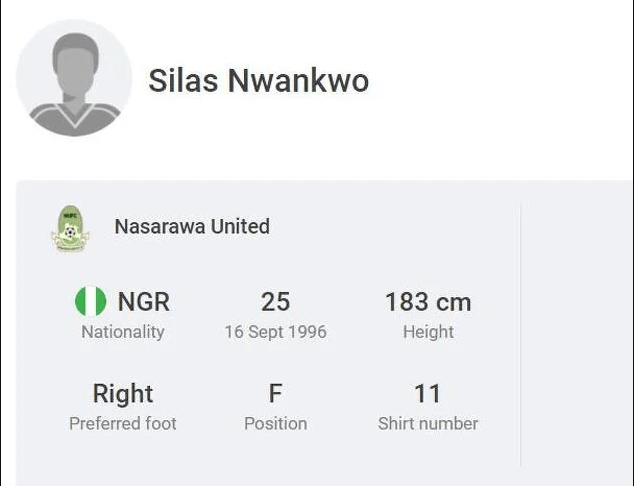Open the Nasarawa United team link
Viewport: 634px width, 486px height.
click(x=192, y=226)
